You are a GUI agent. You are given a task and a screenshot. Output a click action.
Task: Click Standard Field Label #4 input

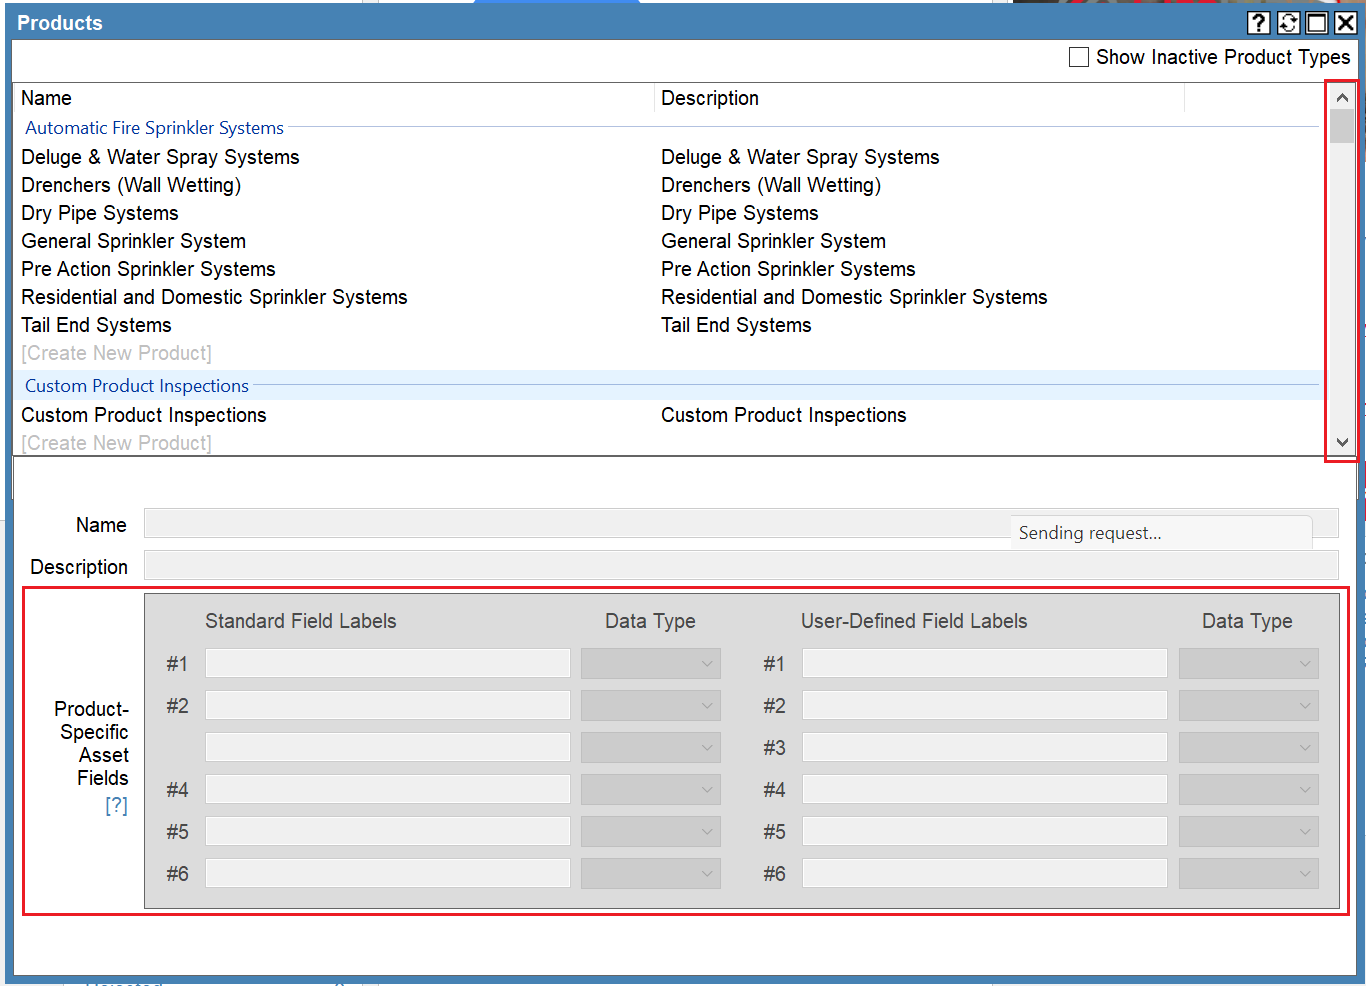coord(388,789)
